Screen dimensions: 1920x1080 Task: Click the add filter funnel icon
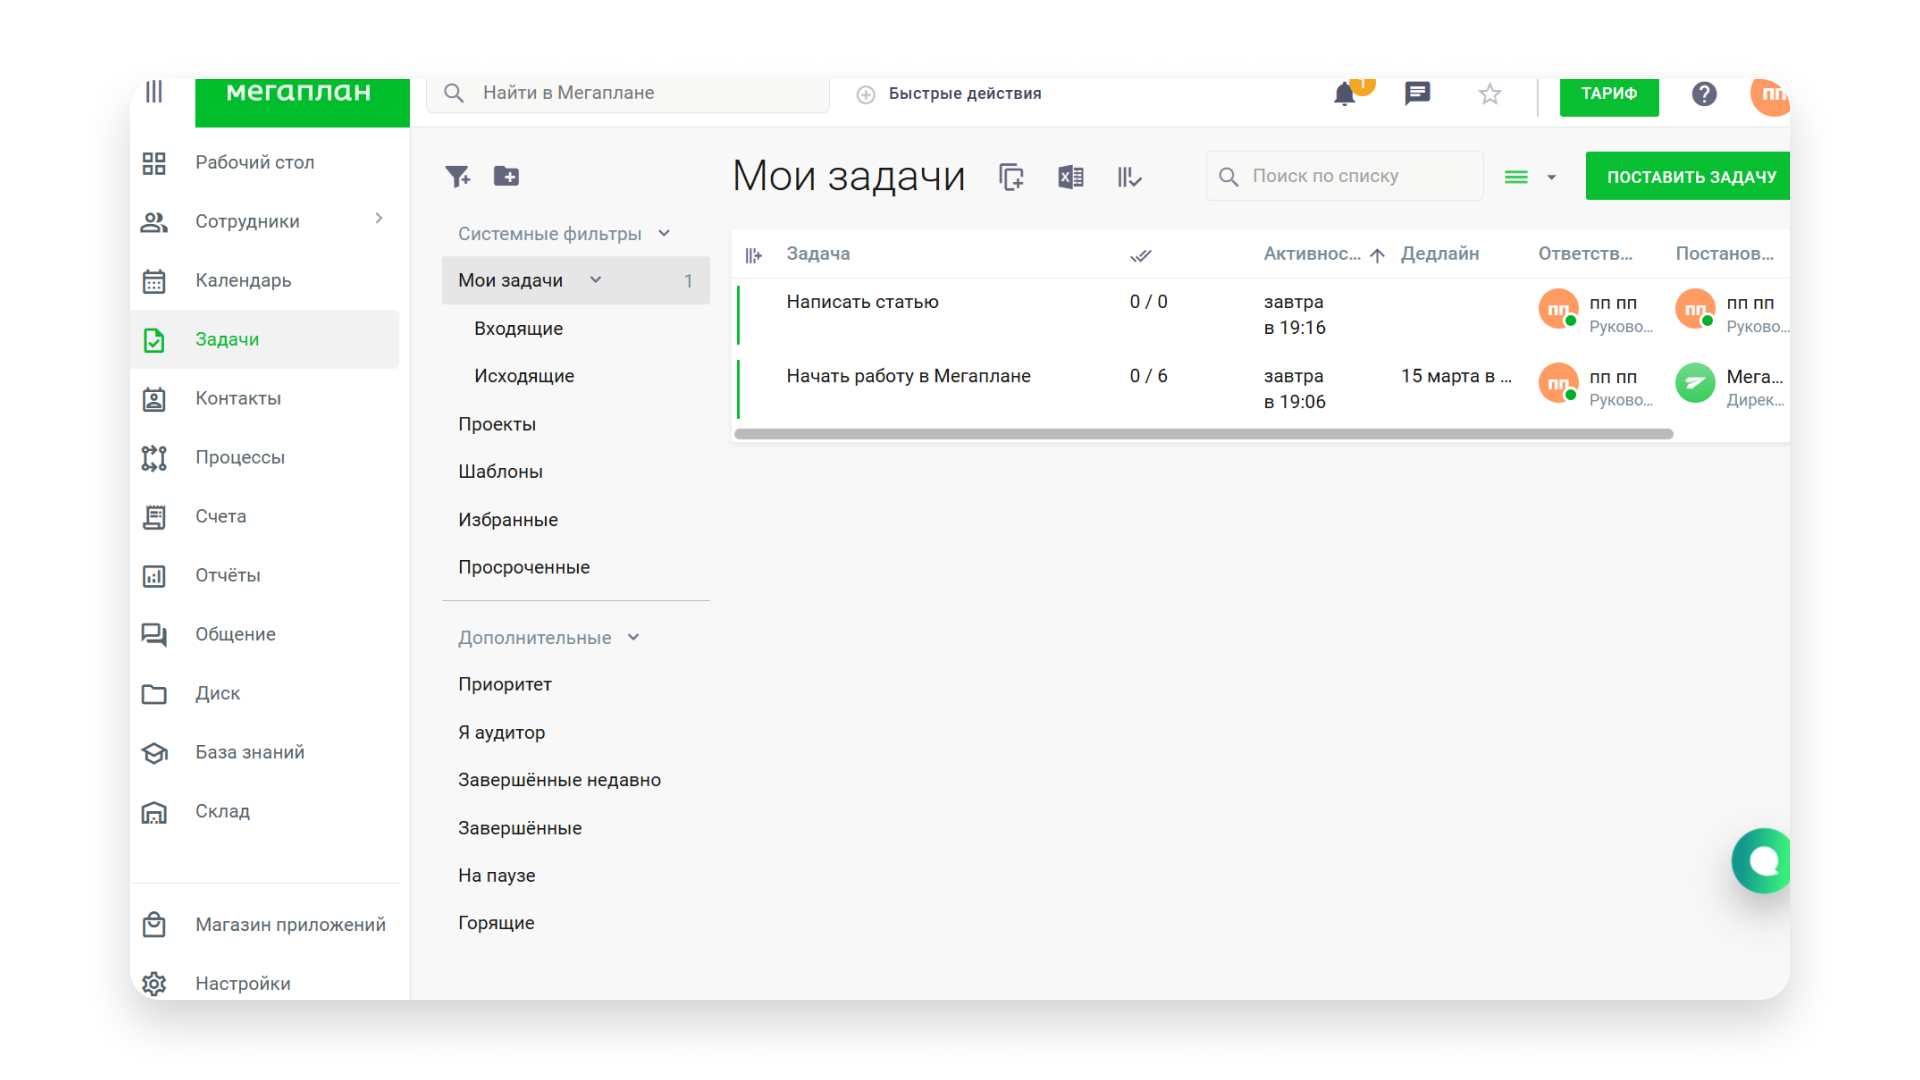click(x=457, y=177)
